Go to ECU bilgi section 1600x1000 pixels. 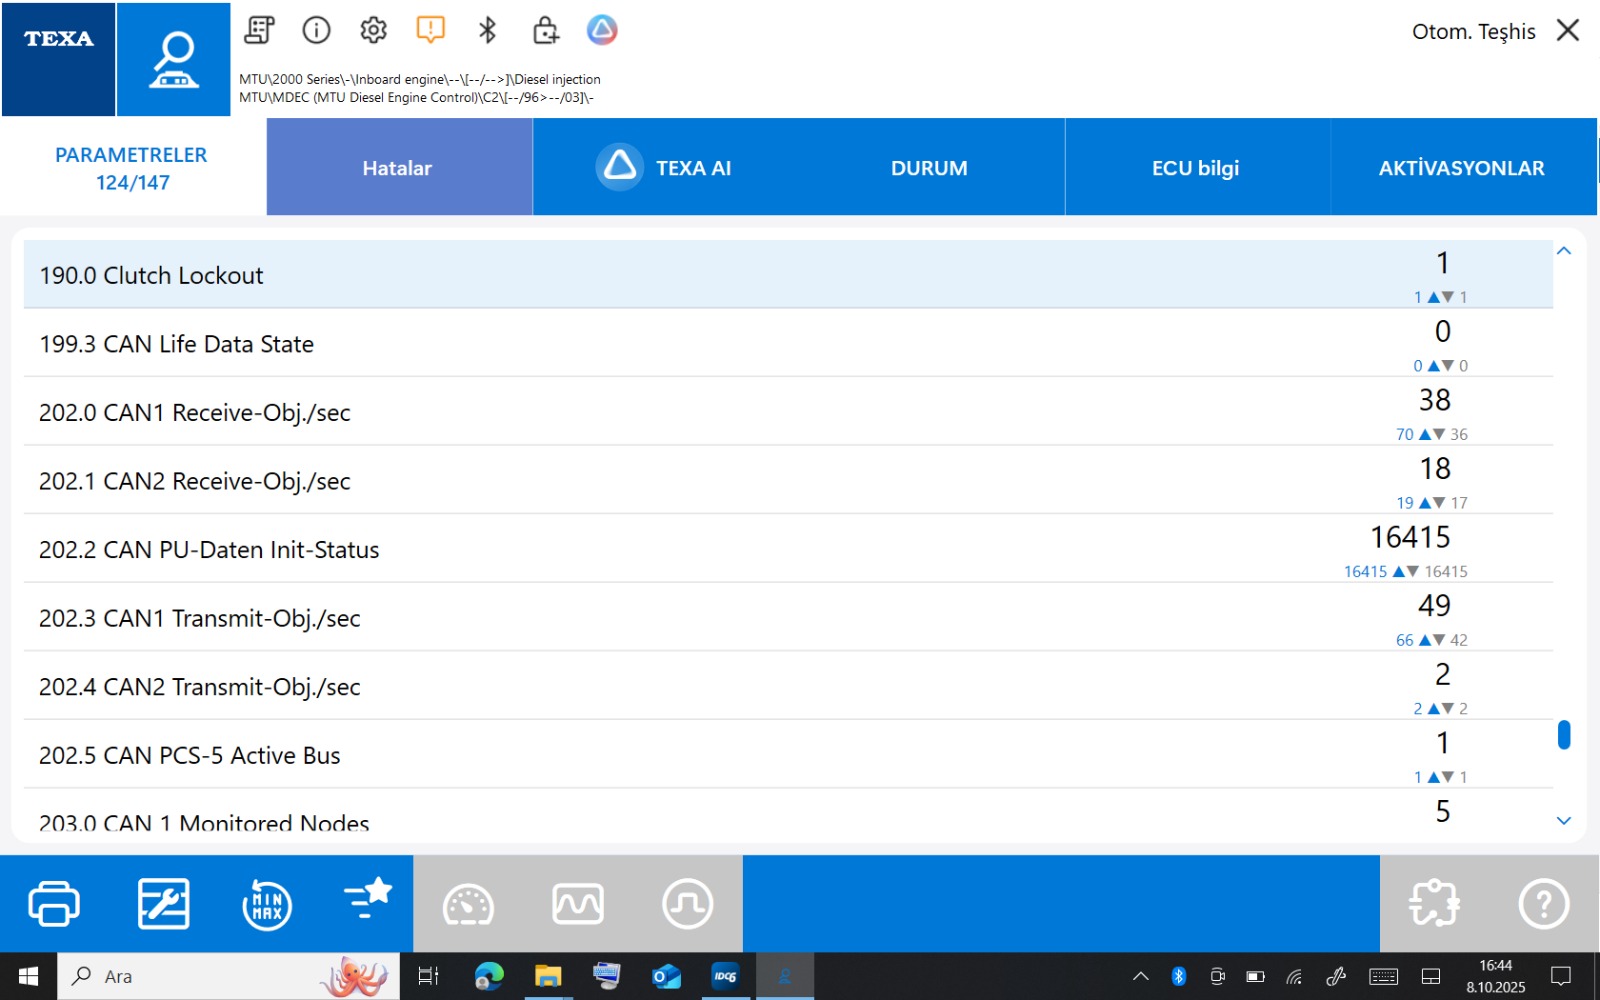click(1195, 168)
